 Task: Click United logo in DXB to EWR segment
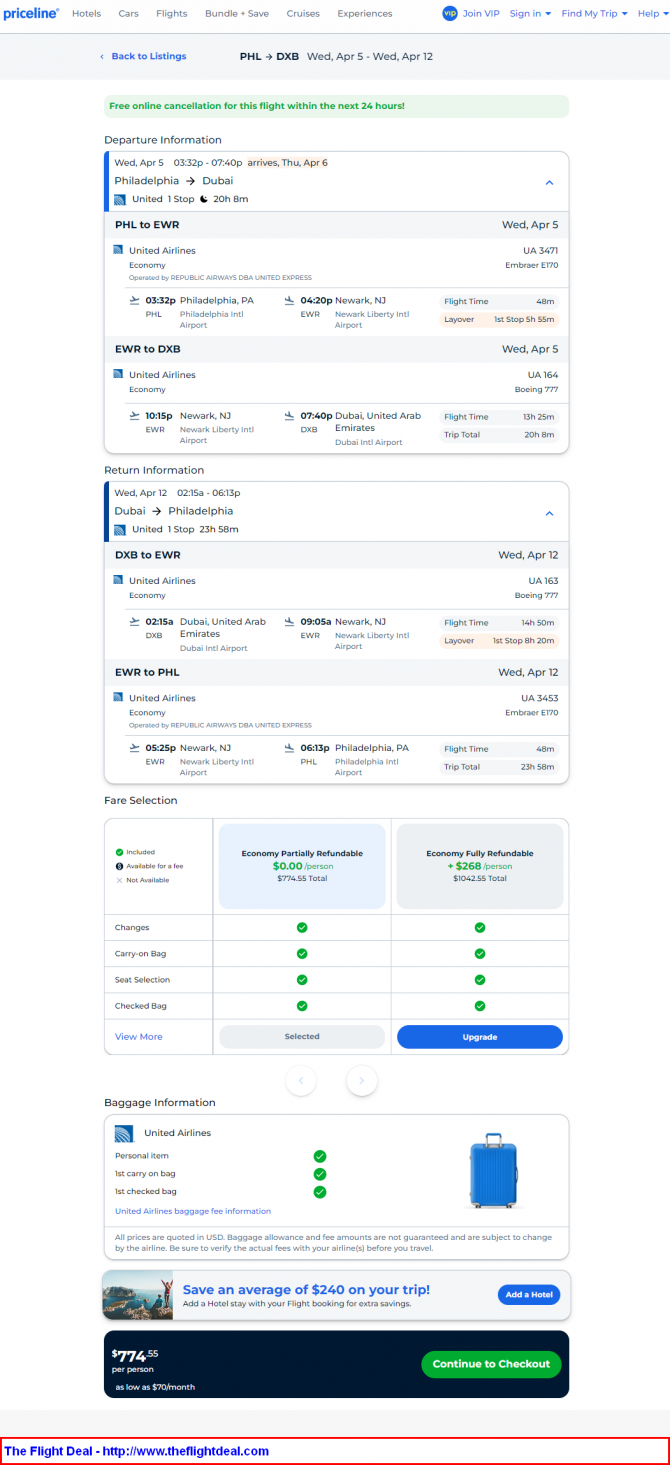(118, 580)
